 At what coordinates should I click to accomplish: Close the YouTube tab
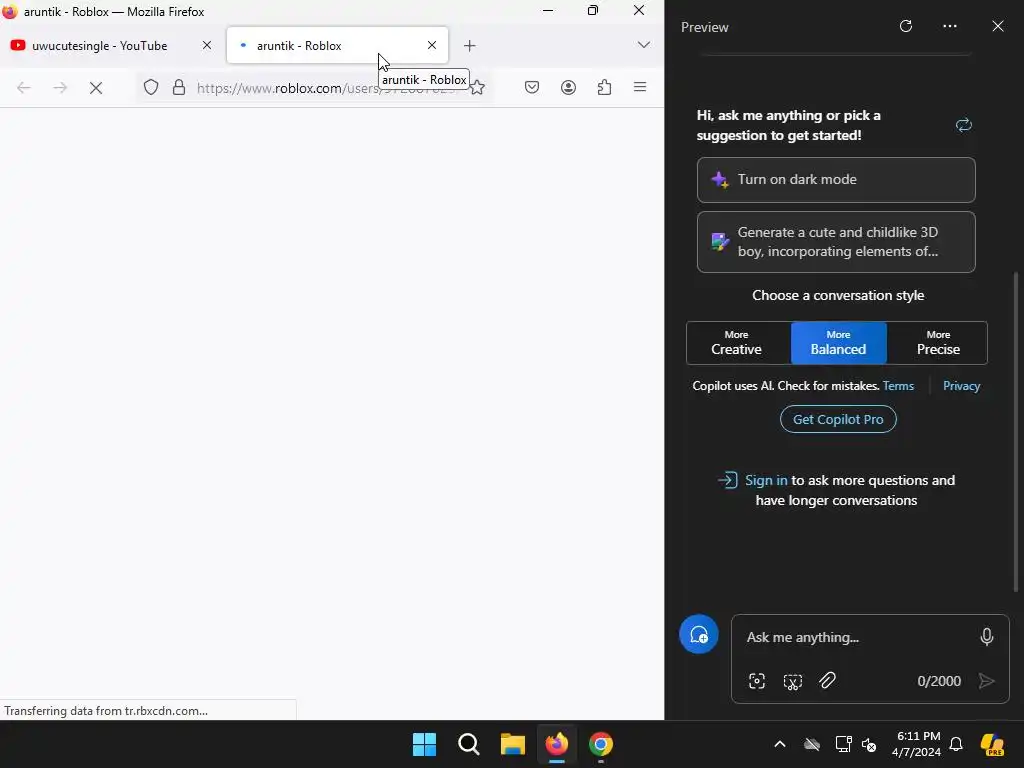pos(207,45)
